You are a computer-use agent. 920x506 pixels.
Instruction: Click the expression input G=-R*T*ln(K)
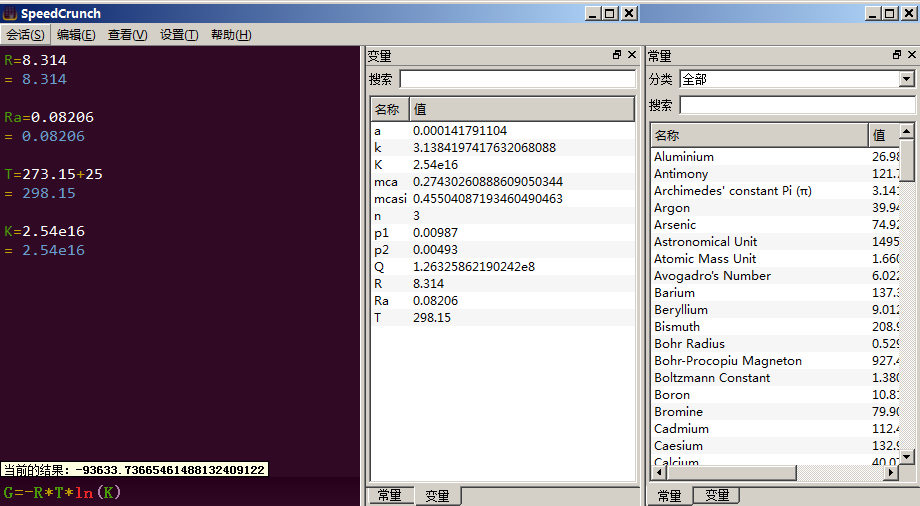click(180, 492)
